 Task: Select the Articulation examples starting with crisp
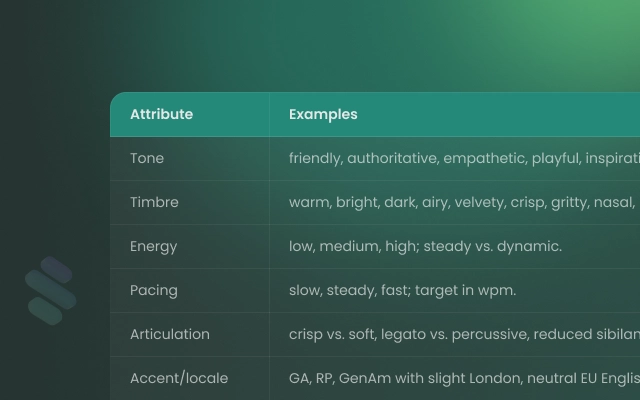pos(464,335)
